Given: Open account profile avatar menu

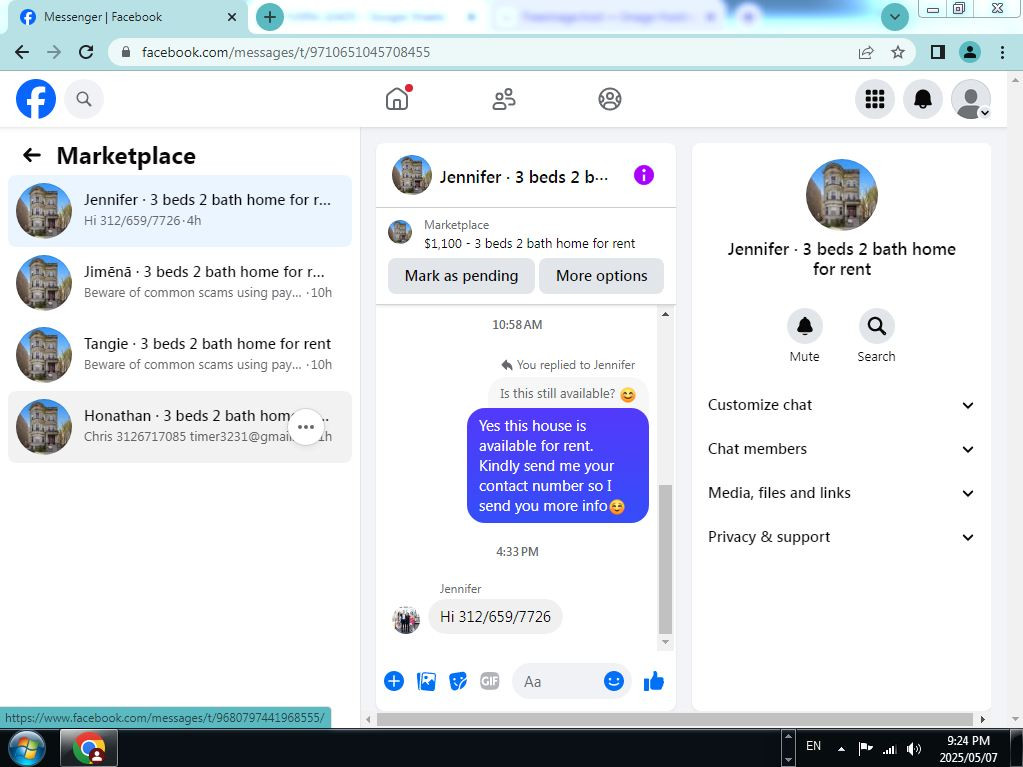Looking at the screenshot, I should (971, 99).
